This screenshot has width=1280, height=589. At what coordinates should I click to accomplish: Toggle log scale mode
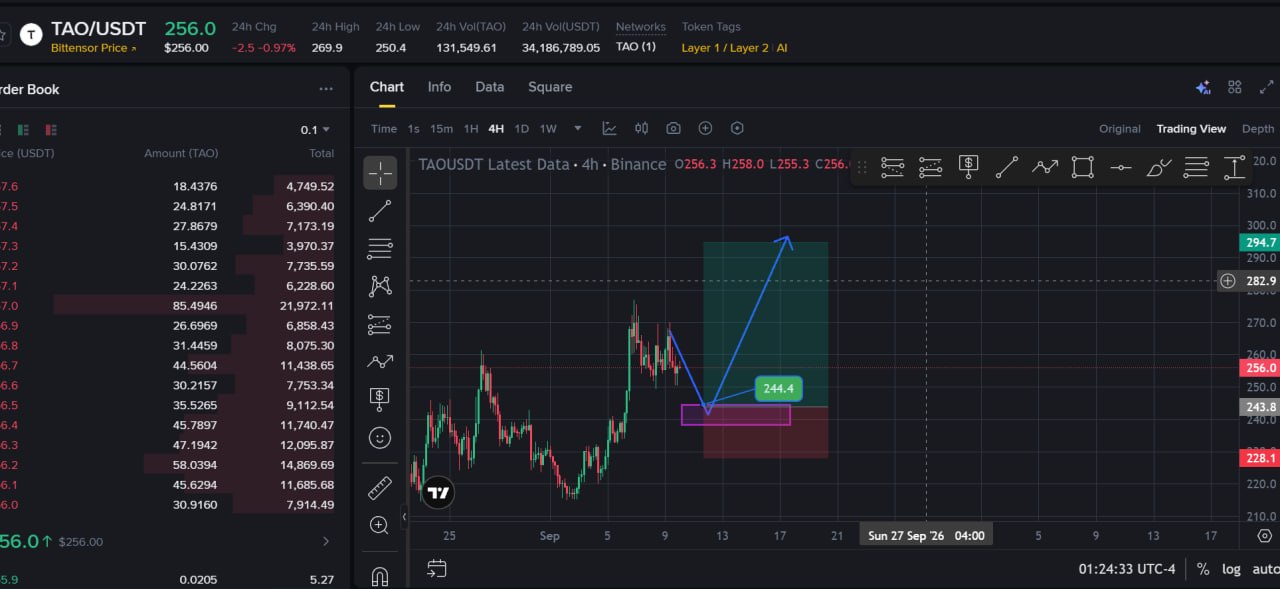coord(1231,569)
